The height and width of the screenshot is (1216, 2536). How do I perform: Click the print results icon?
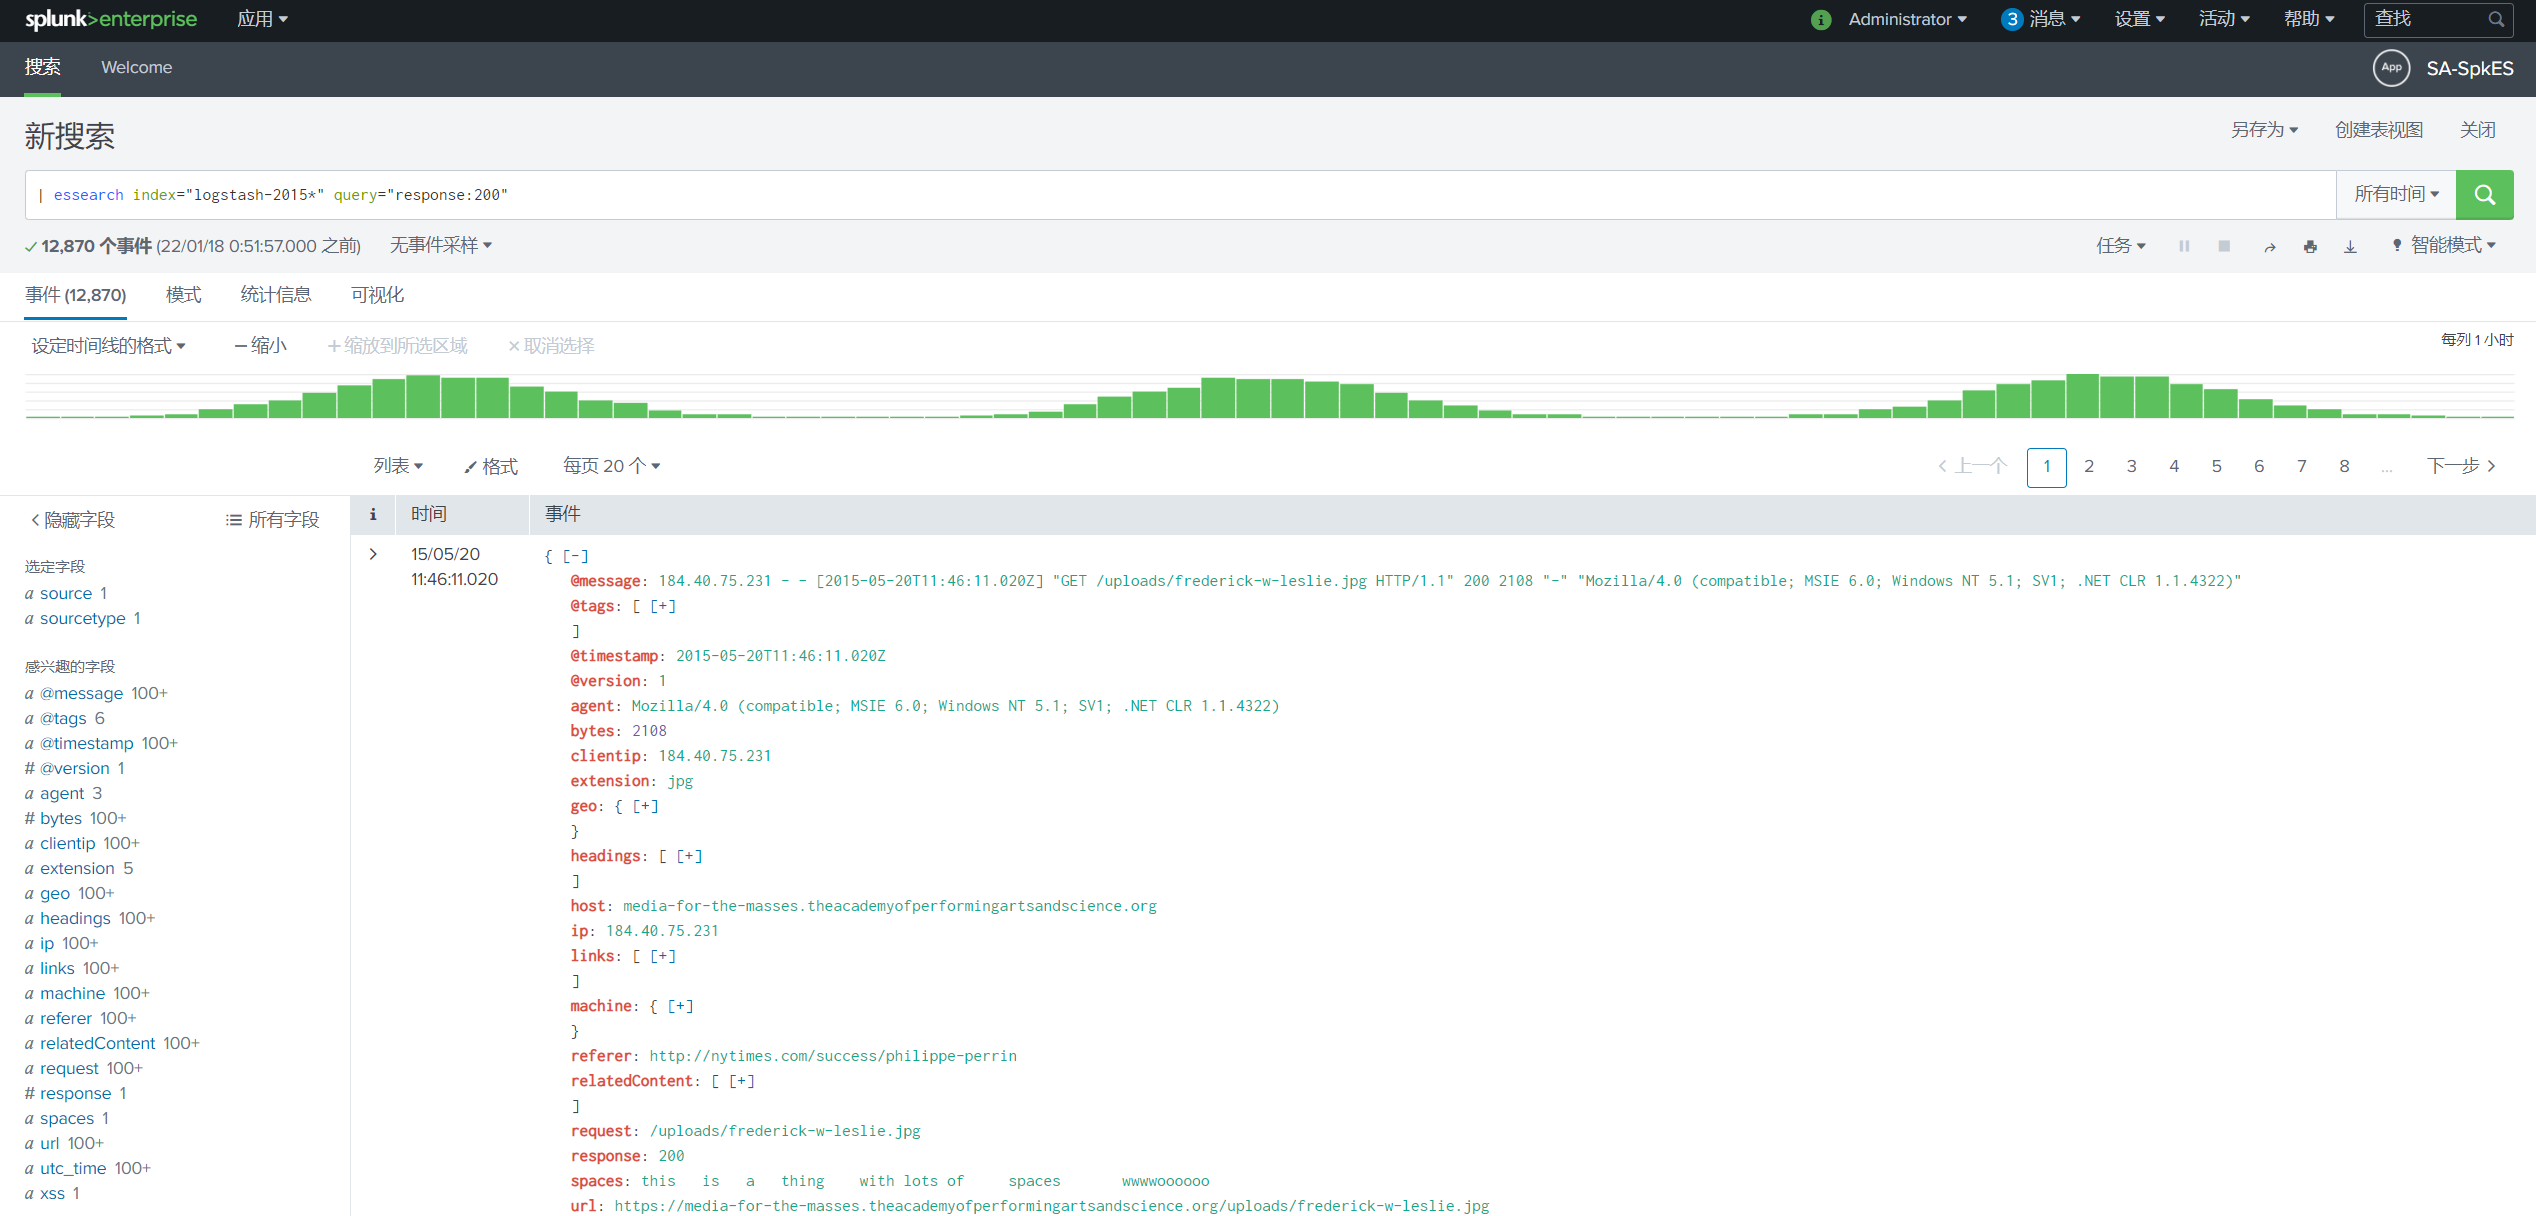coord(2310,247)
